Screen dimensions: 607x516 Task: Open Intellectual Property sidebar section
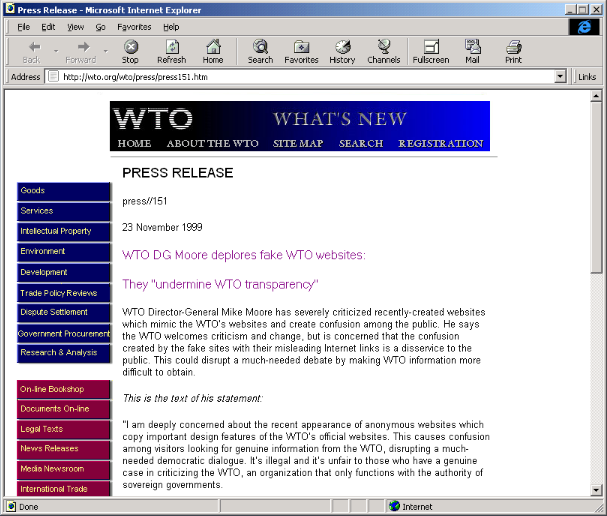pyautogui.click(x=63, y=231)
